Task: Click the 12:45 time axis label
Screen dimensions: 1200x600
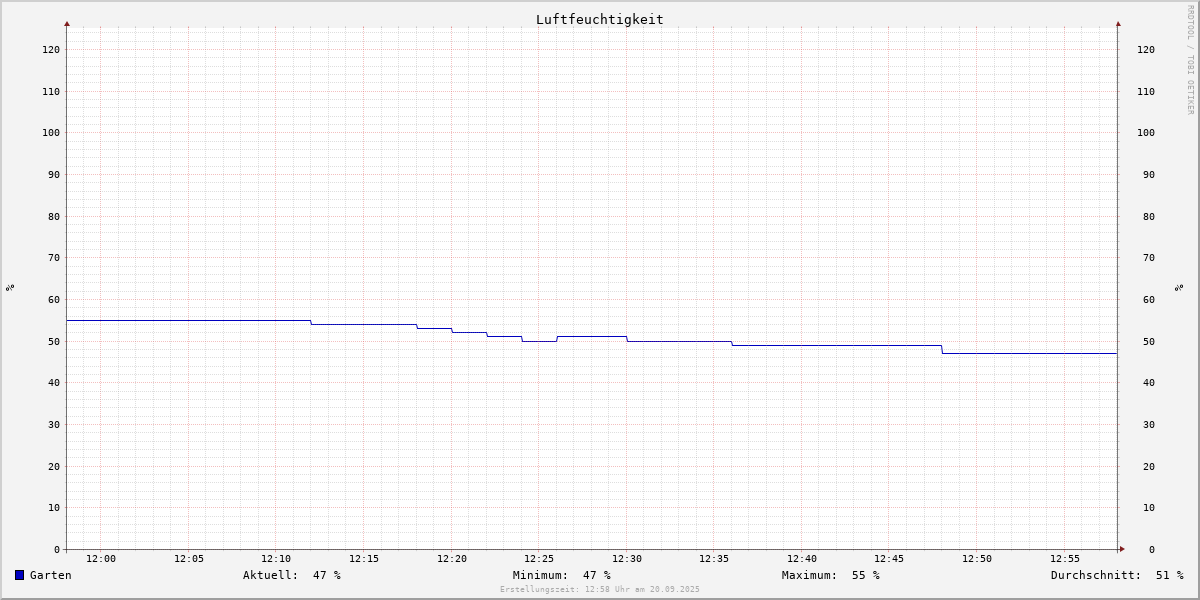Action: pyautogui.click(x=890, y=559)
